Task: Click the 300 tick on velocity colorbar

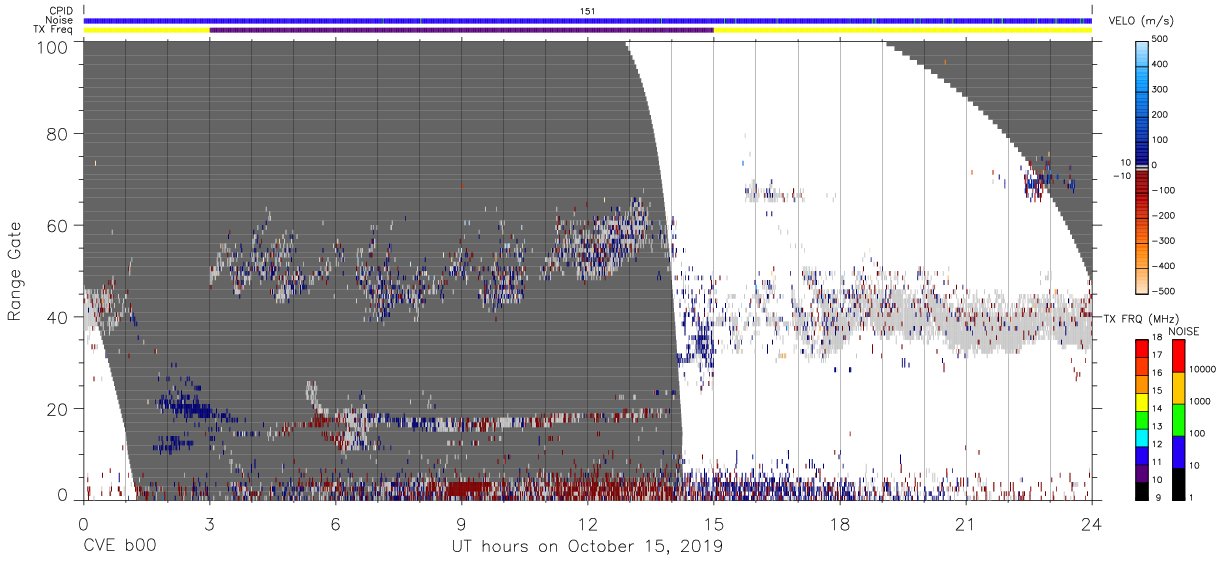Action: tap(1162, 89)
